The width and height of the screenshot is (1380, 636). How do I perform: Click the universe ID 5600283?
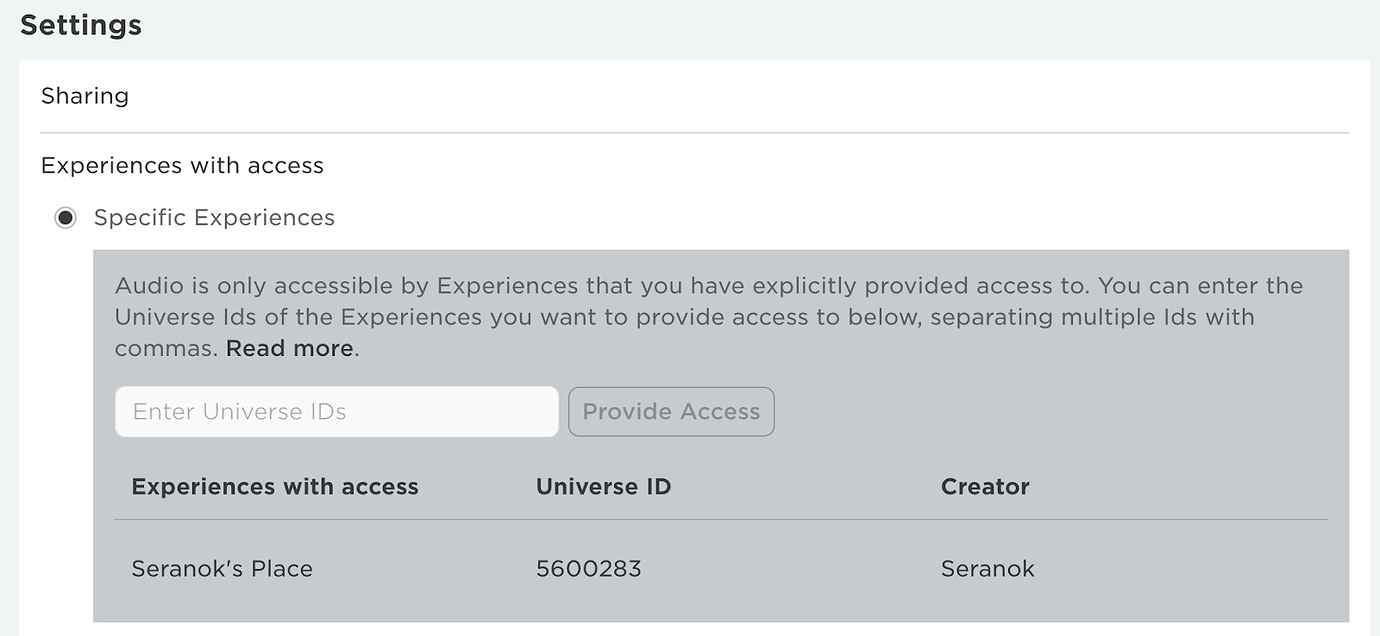(x=589, y=569)
